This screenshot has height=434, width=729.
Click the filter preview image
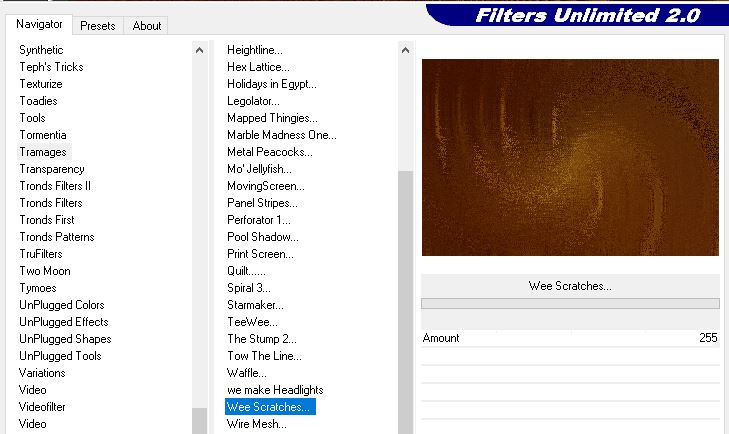tap(570, 157)
